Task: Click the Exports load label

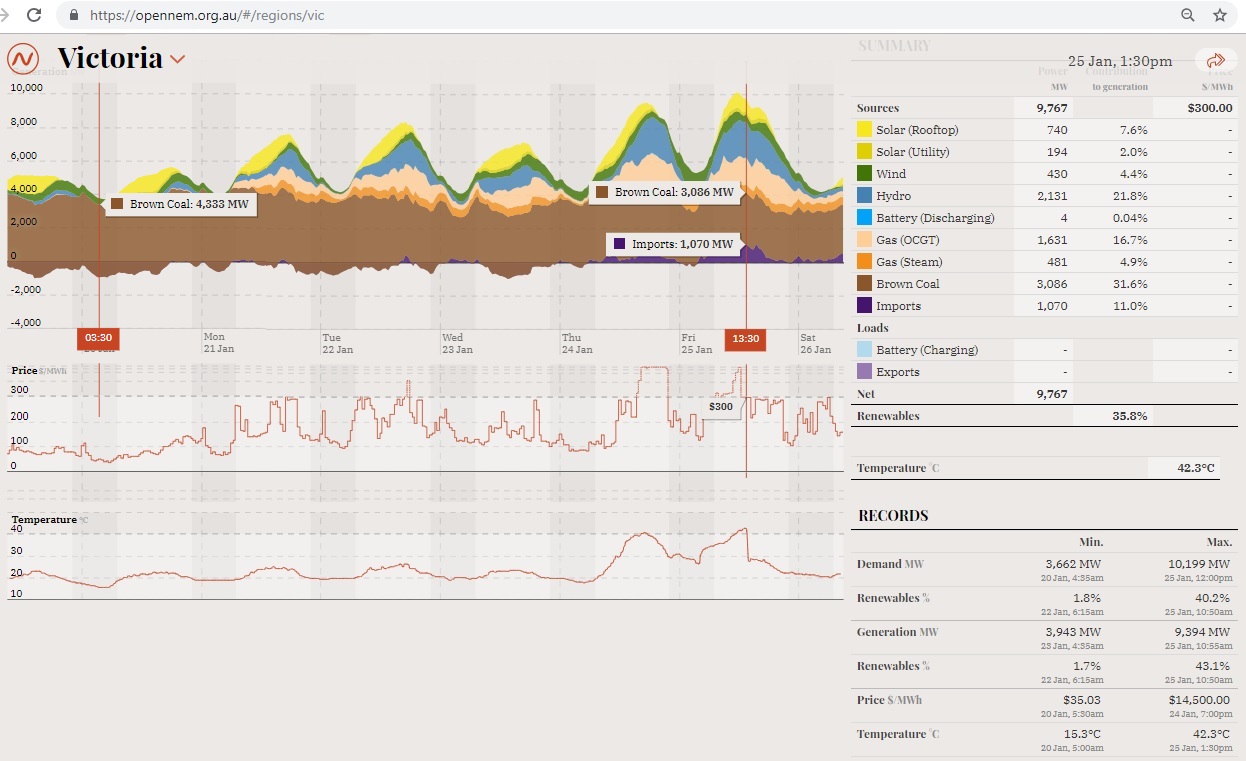Action: [x=898, y=372]
